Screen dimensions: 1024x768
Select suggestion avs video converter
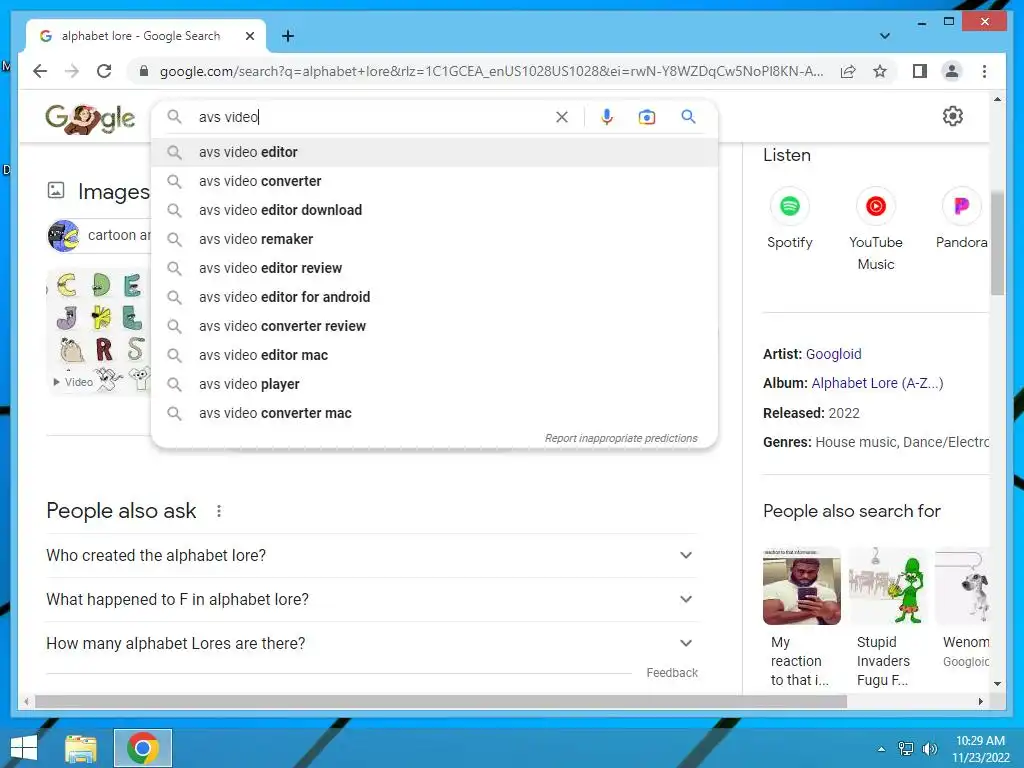(x=434, y=181)
